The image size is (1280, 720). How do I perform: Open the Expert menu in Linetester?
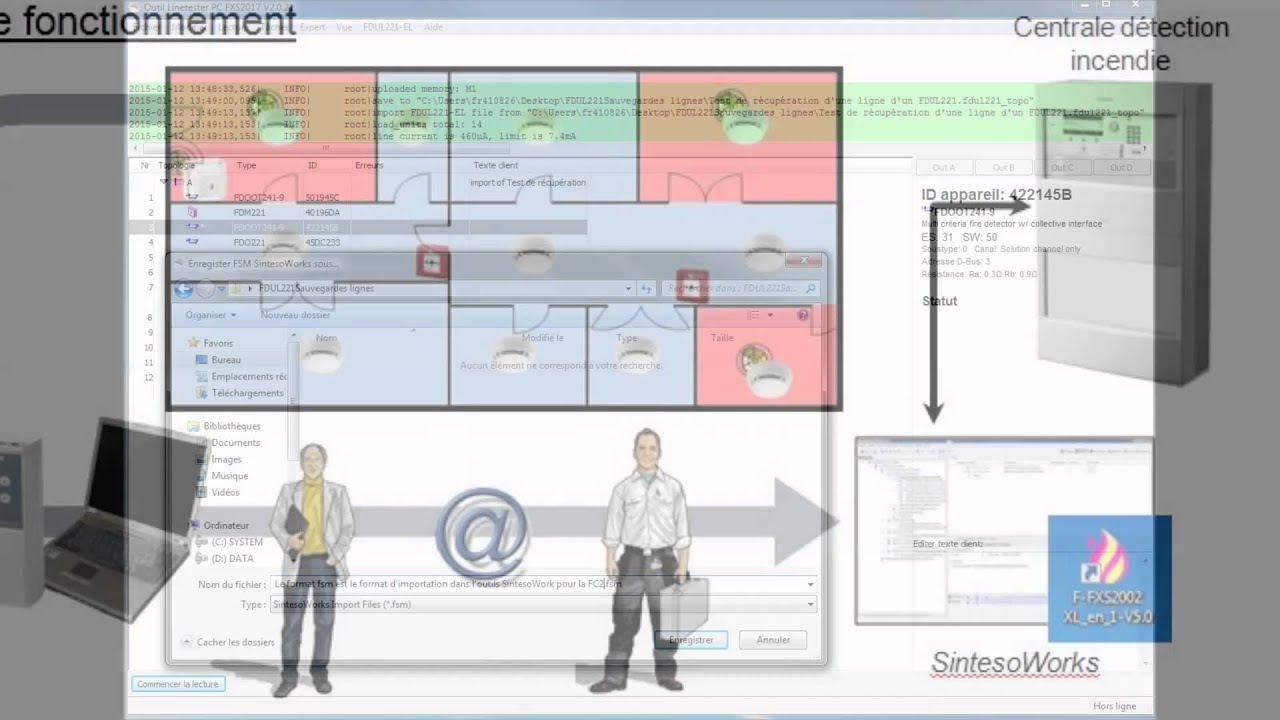(x=313, y=27)
